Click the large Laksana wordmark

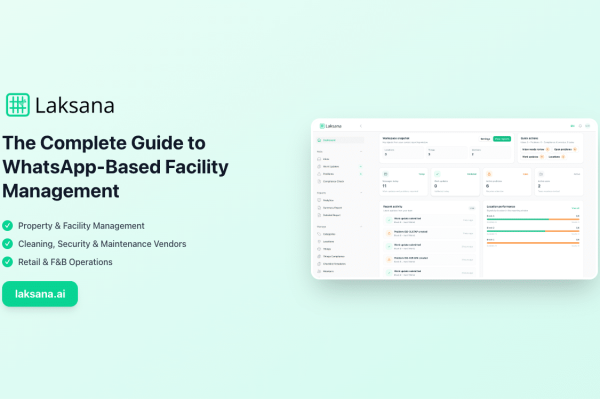(75, 106)
